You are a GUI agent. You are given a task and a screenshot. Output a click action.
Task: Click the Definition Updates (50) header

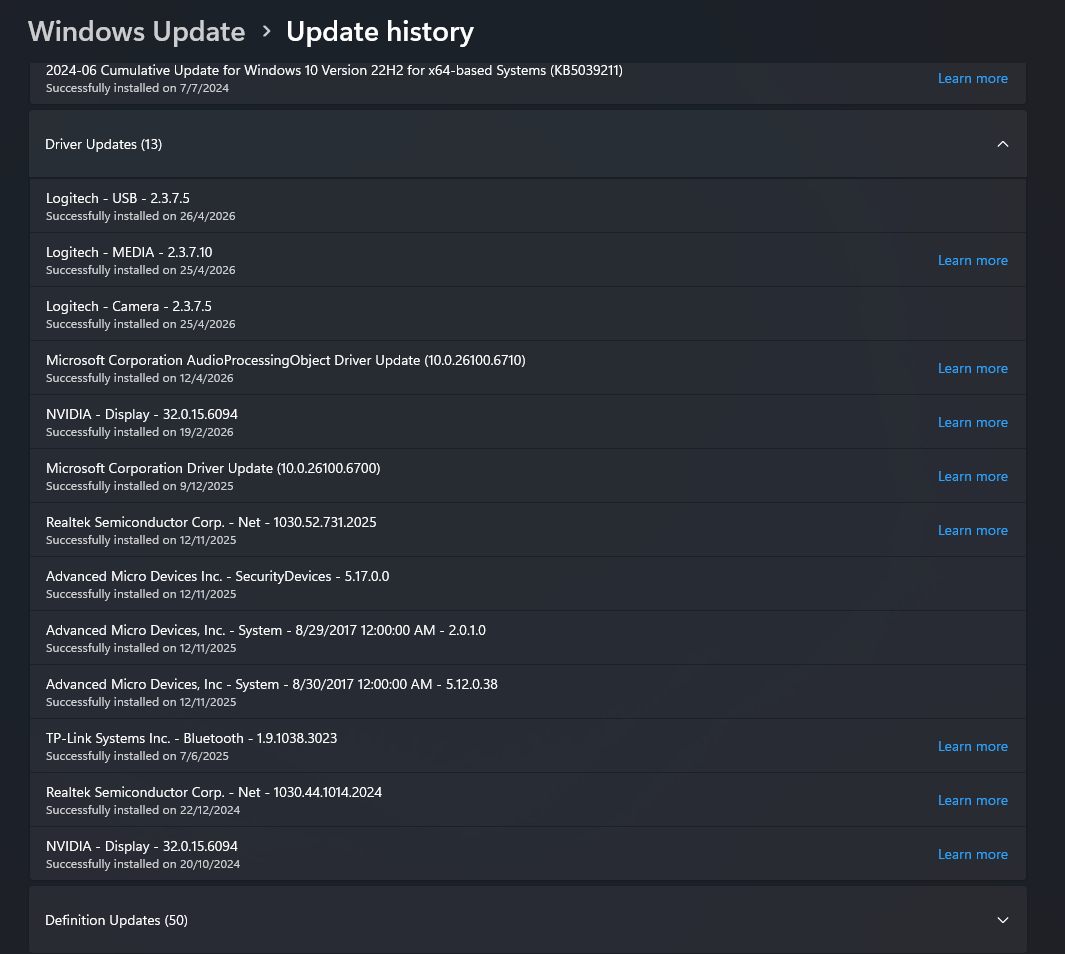pos(528,920)
